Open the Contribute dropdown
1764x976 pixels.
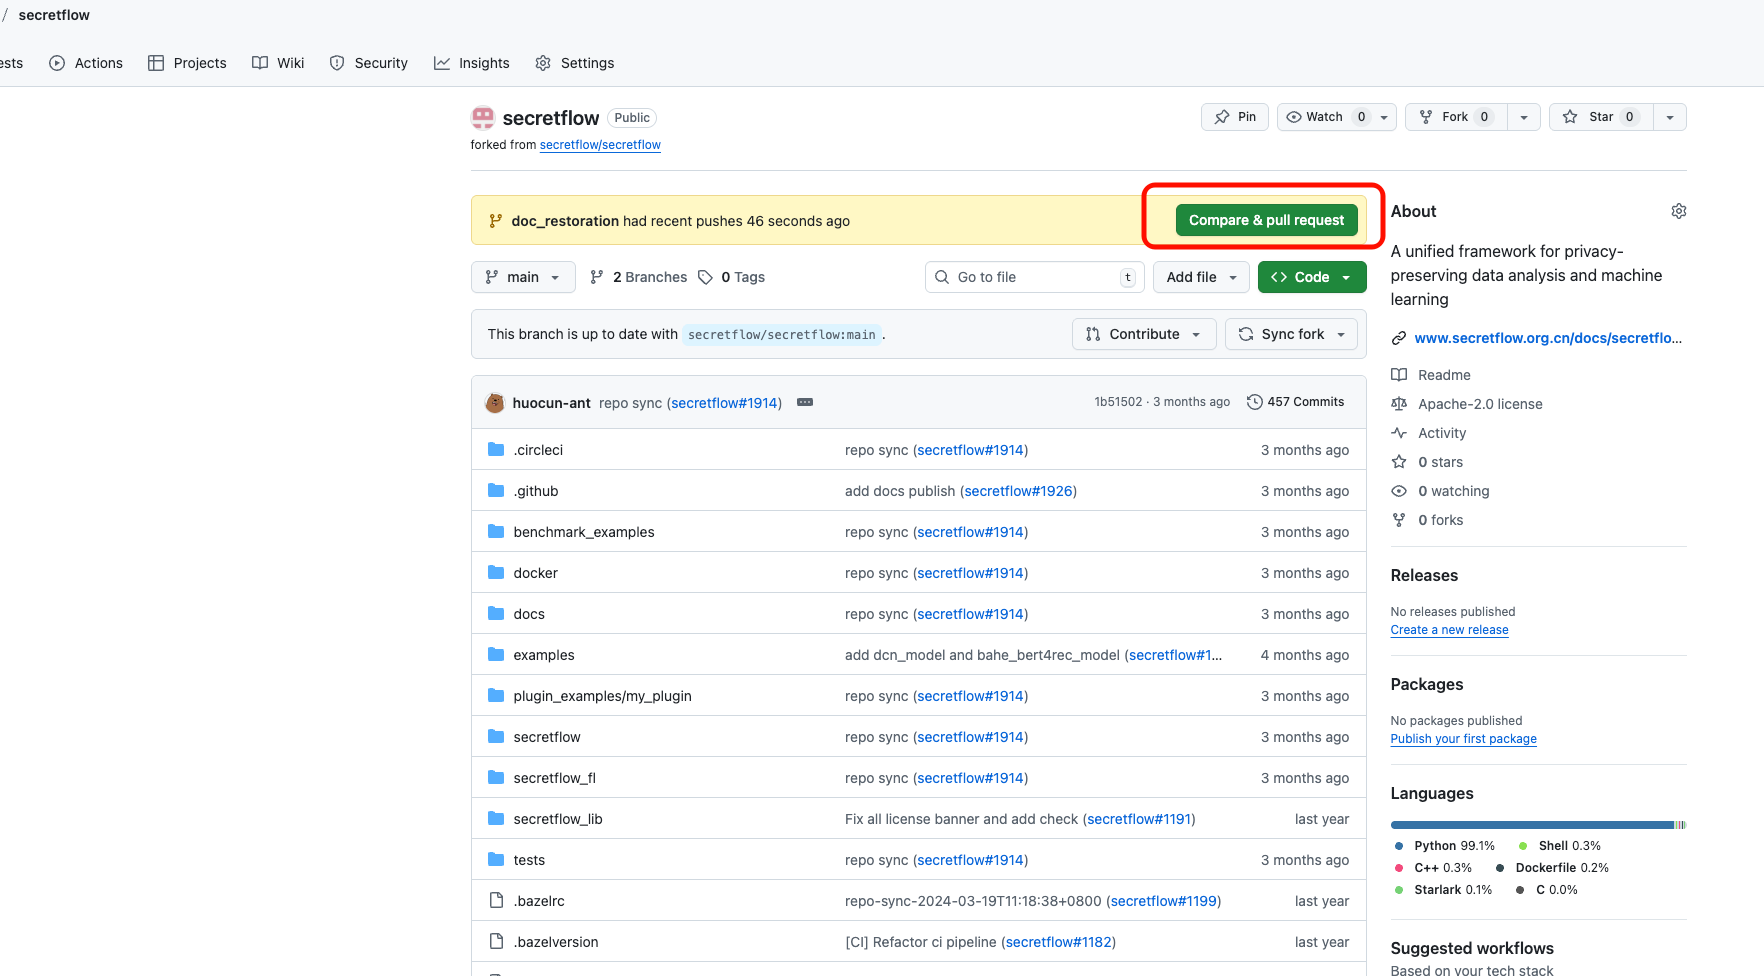tap(1144, 334)
